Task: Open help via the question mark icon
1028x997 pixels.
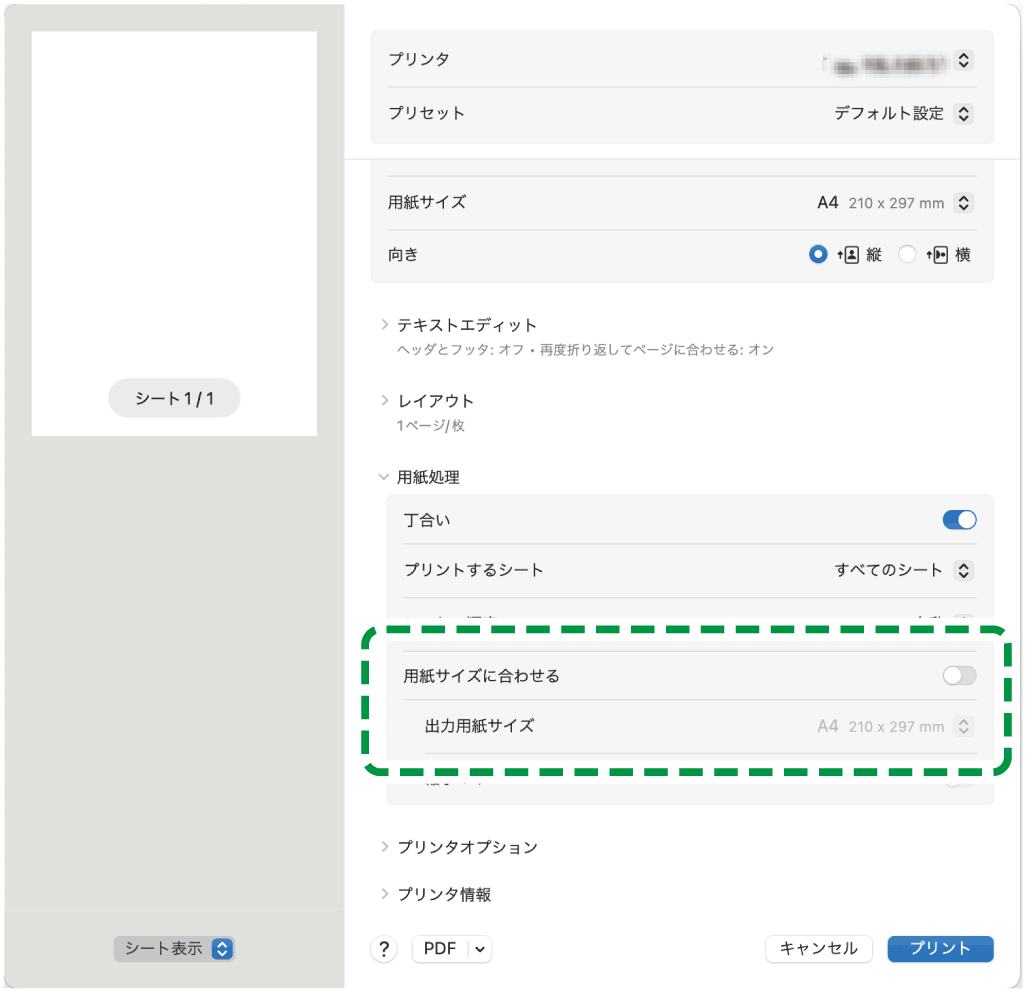Action: [x=384, y=949]
